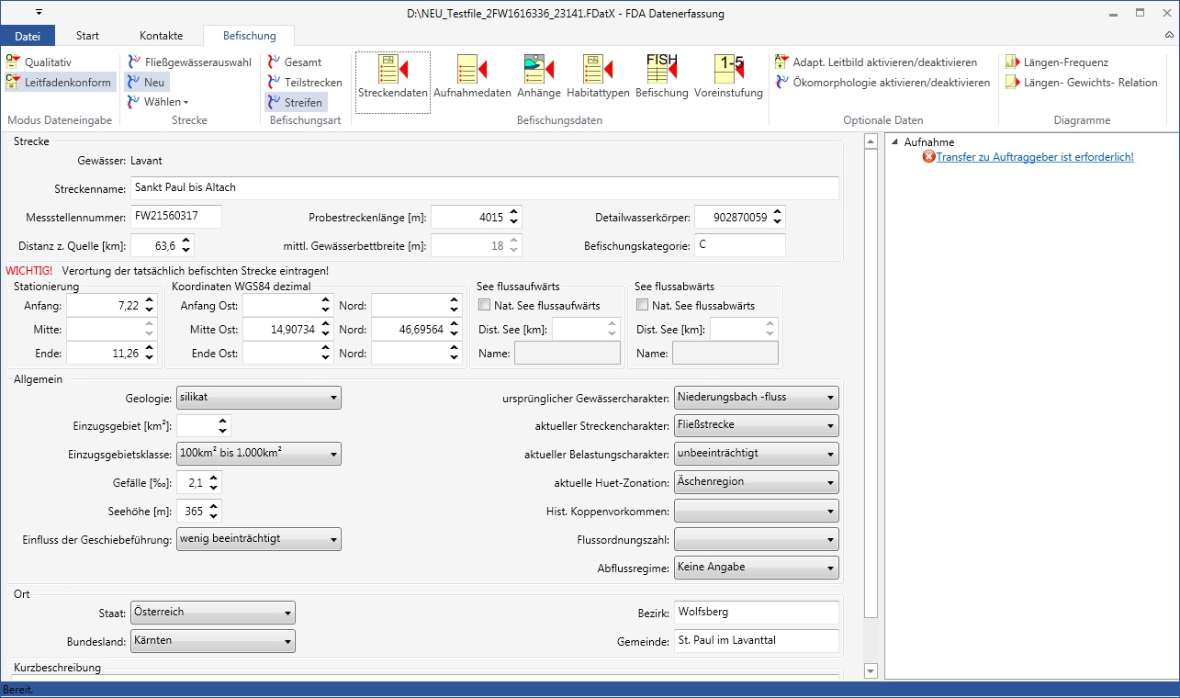Screen dimensions: 1180x698
Task: Open the aktueller Streckencharakter dropdown
Action: tap(756, 425)
